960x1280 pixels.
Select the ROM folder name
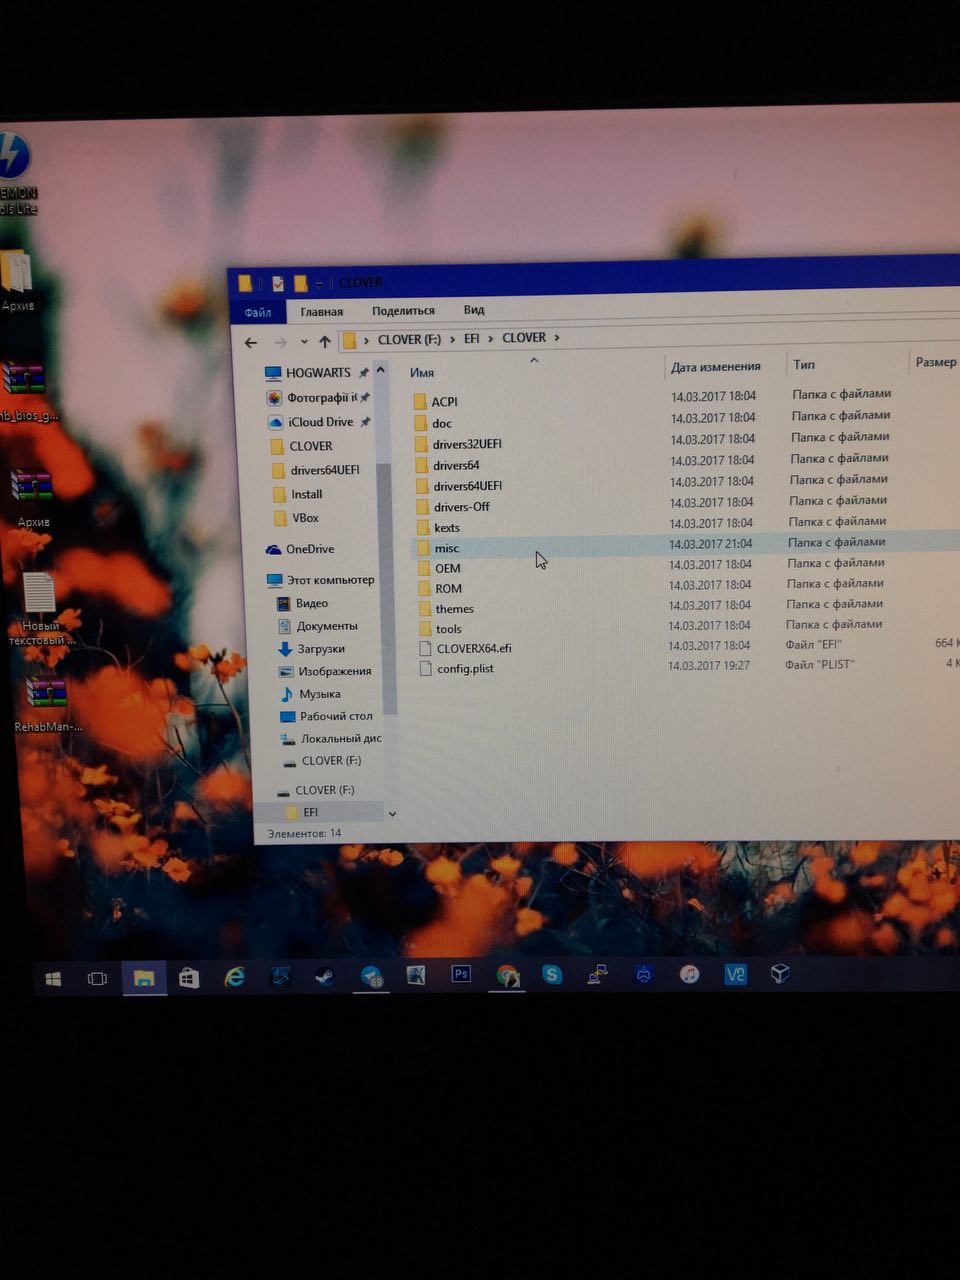[448, 589]
